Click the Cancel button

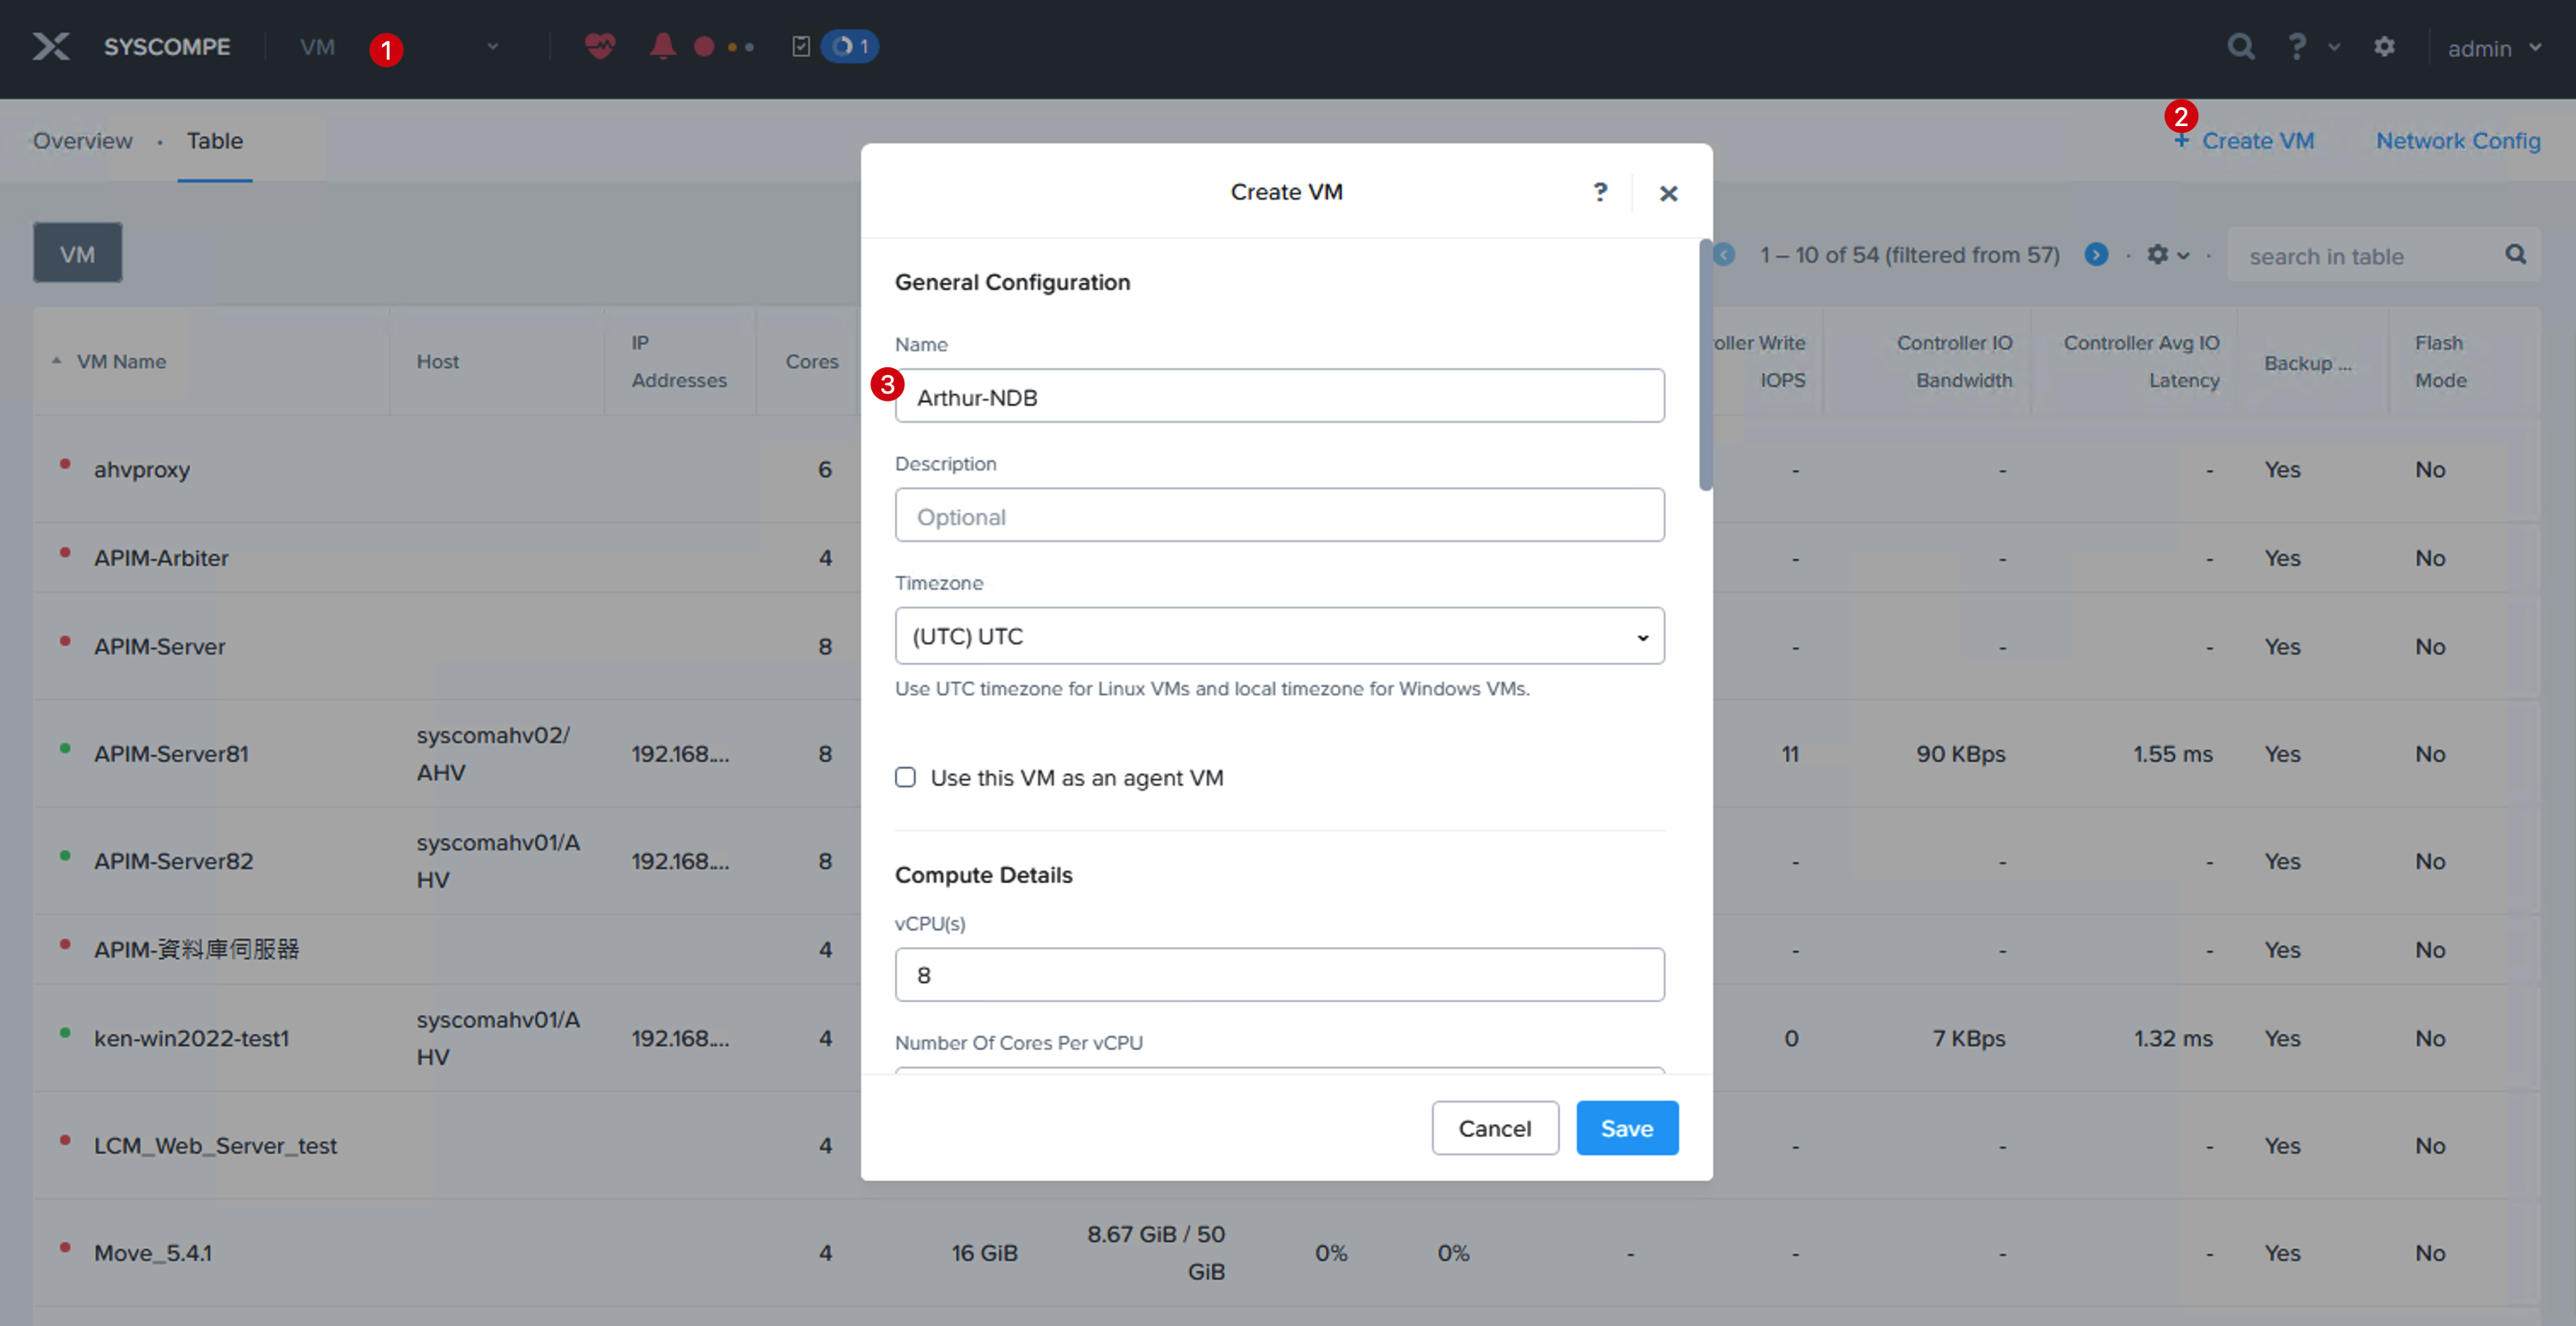point(1494,1128)
